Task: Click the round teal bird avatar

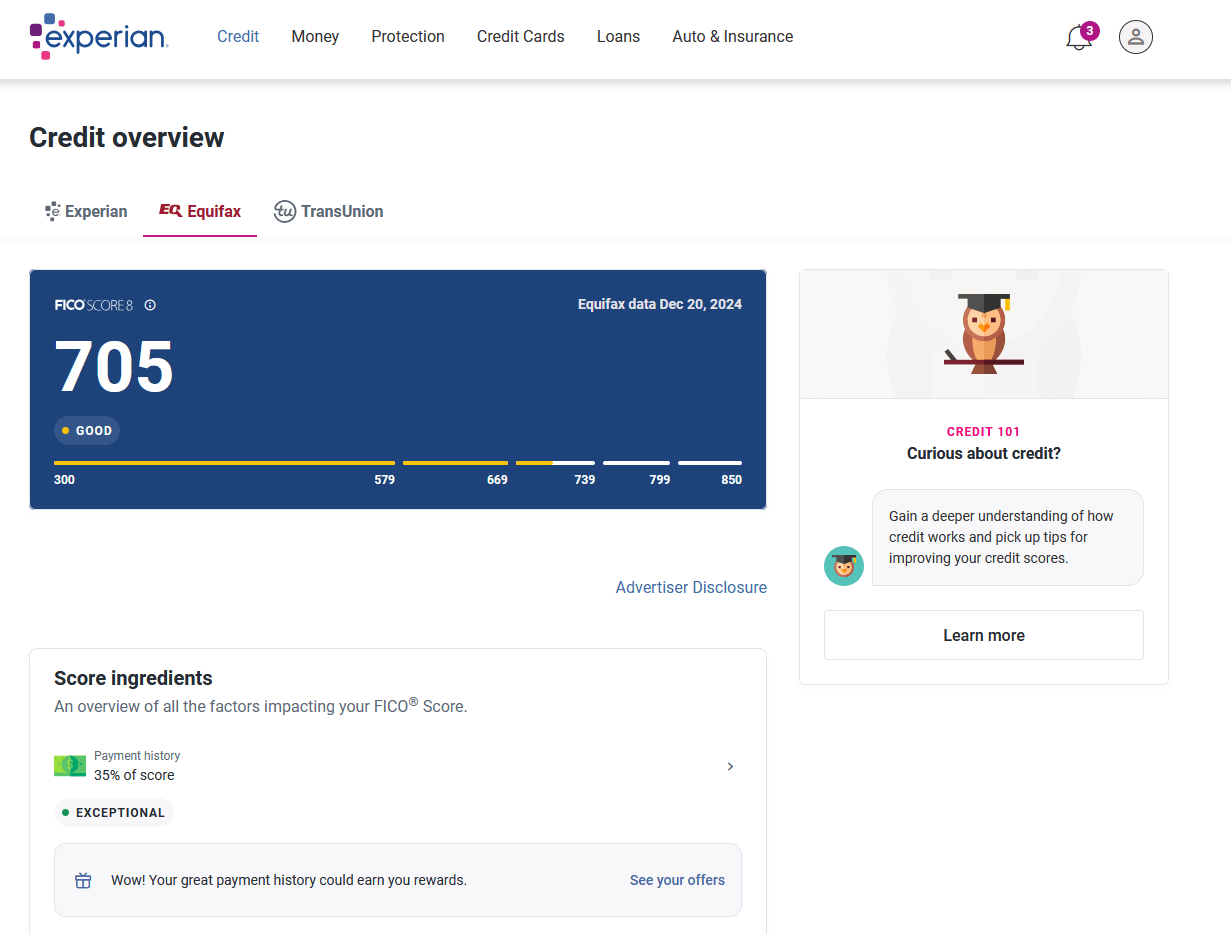Action: pos(843,566)
